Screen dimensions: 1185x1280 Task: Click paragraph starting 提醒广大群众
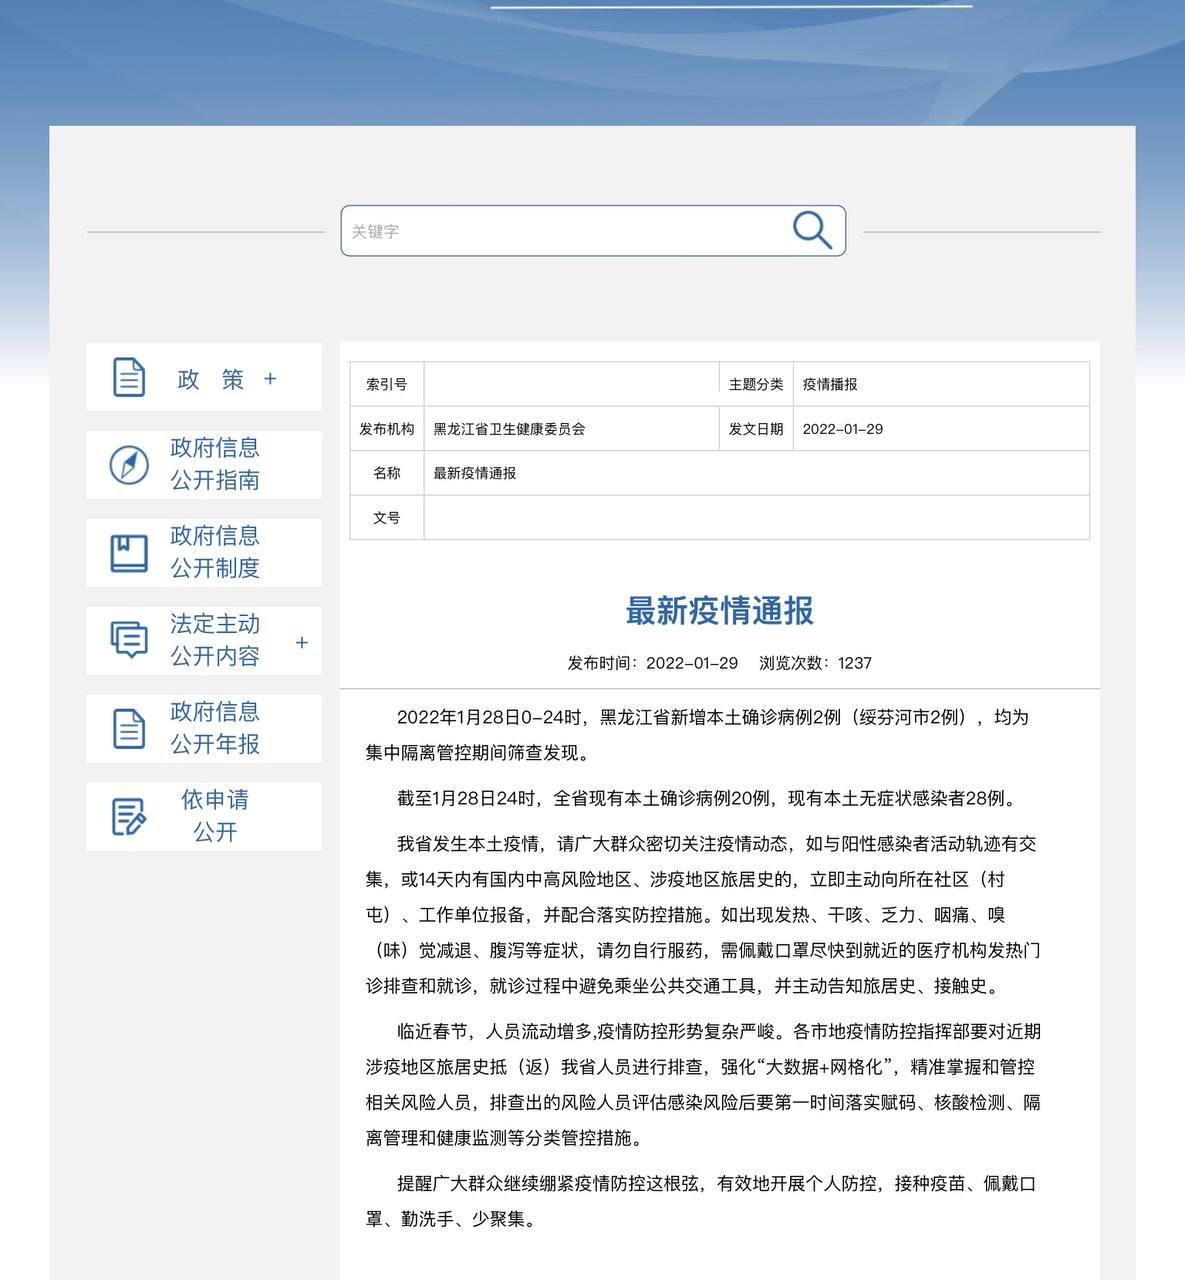click(701, 1201)
